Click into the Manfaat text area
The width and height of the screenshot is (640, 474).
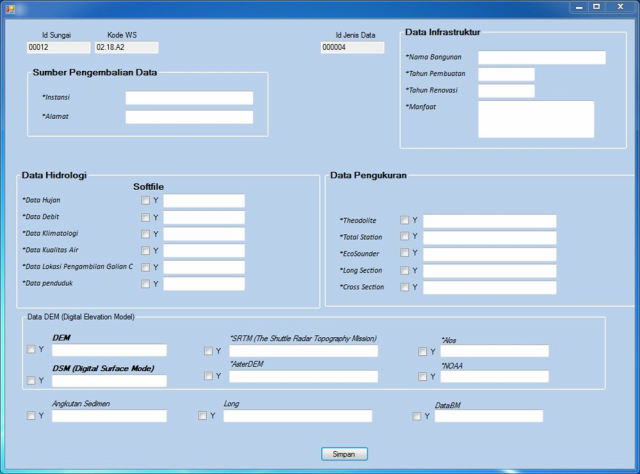click(x=535, y=119)
